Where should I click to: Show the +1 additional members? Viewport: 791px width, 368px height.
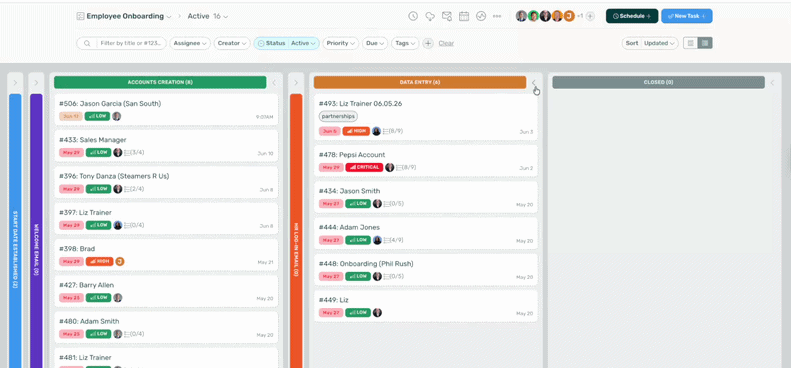coord(580,16)
